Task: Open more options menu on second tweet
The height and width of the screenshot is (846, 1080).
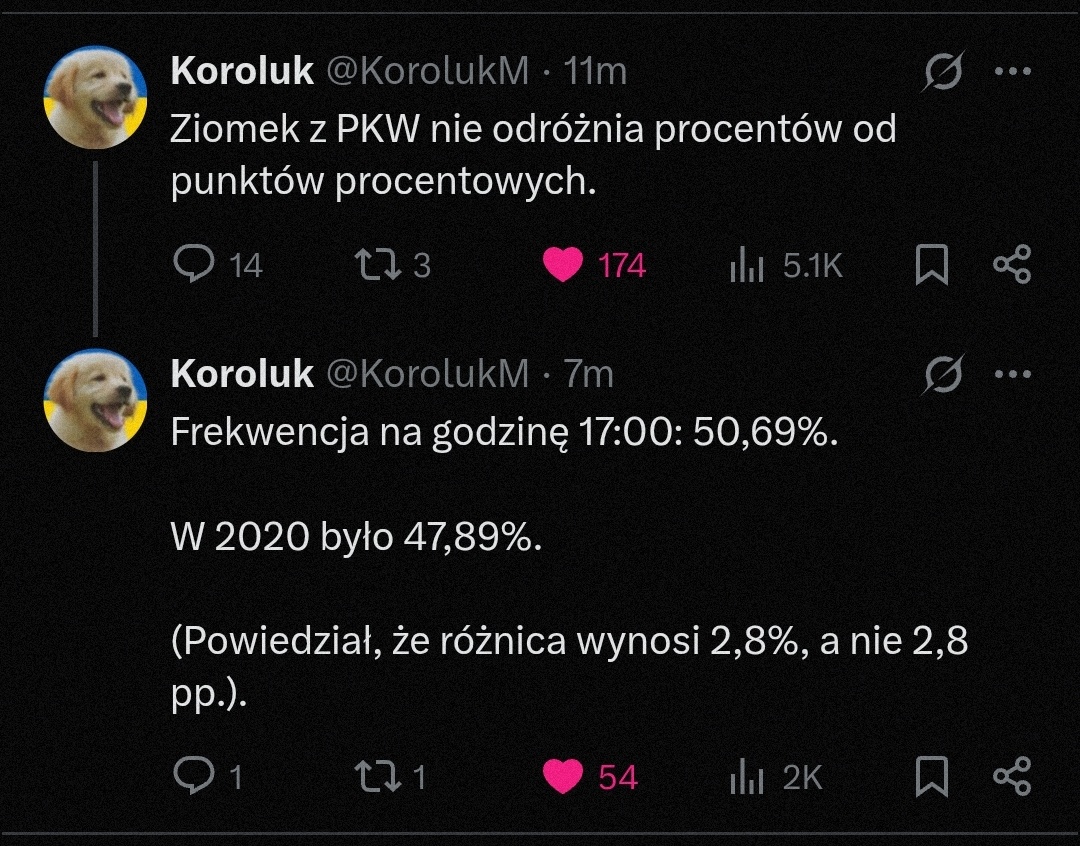Action: (1012, 374)
